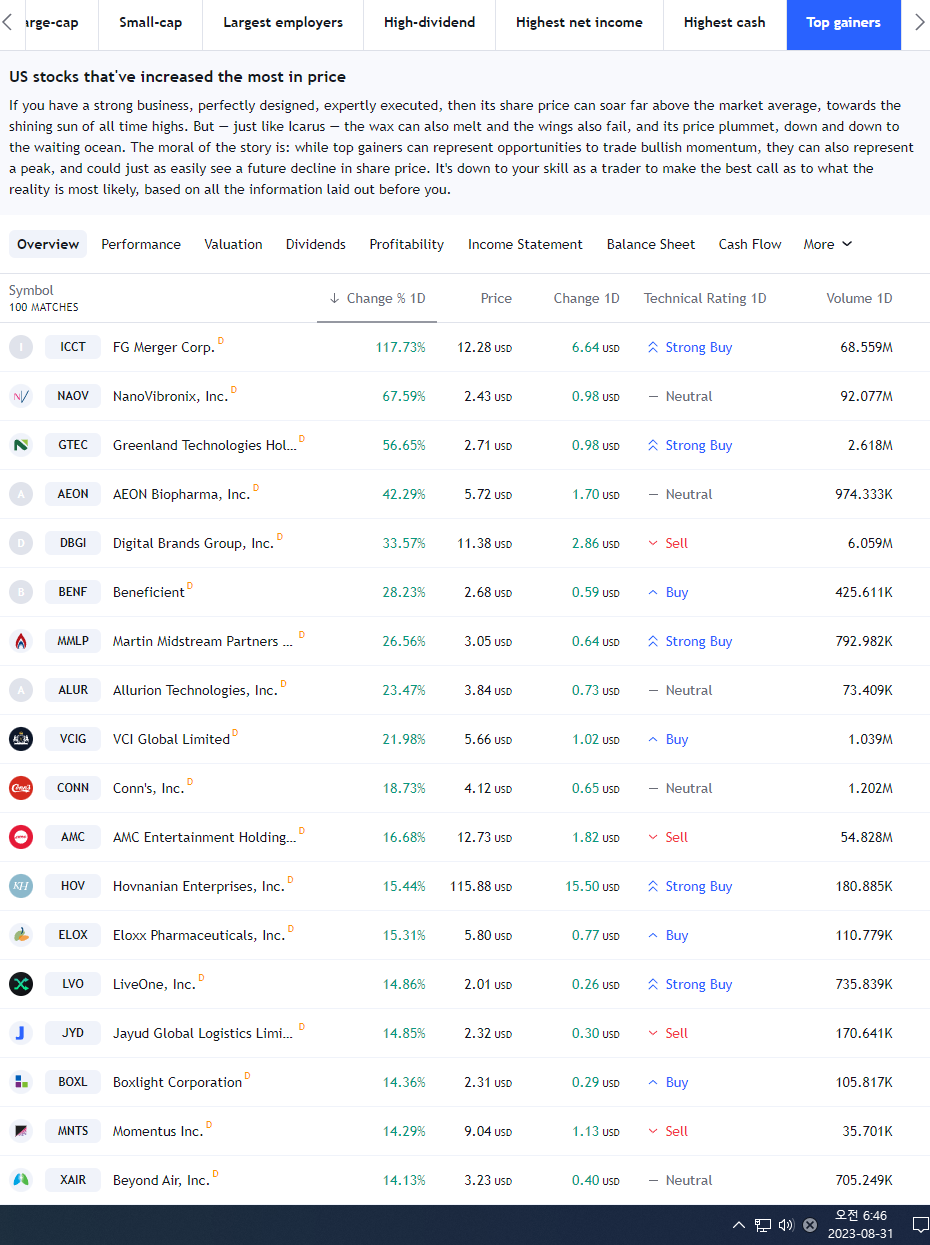The width and height of the screenshot is (930, 1245).
Task: Open the Cash Flow tab
Action: tap(750, 244)
